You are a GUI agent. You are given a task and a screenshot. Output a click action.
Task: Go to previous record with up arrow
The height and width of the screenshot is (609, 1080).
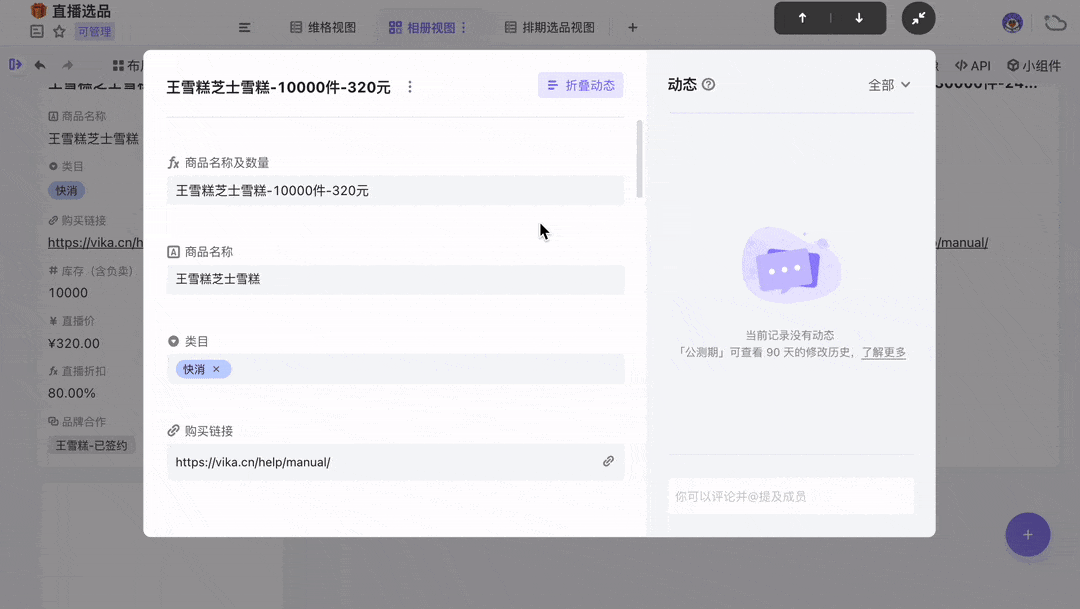[x=802, y=19]
